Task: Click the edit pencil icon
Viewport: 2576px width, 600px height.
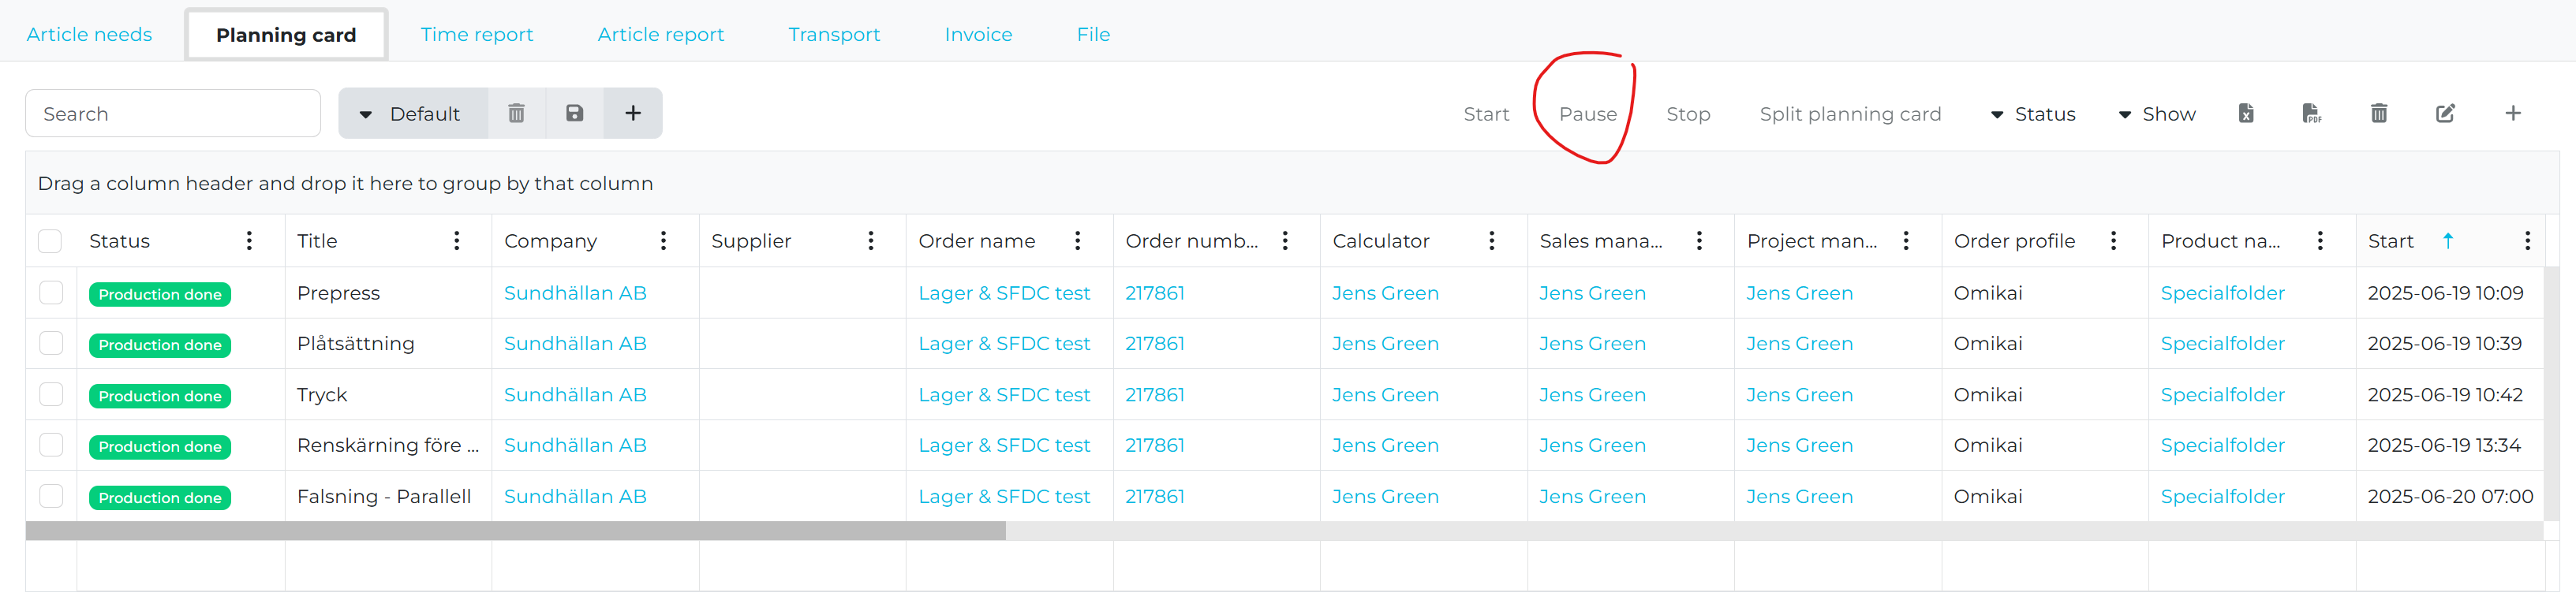Action: point(2444,113)
